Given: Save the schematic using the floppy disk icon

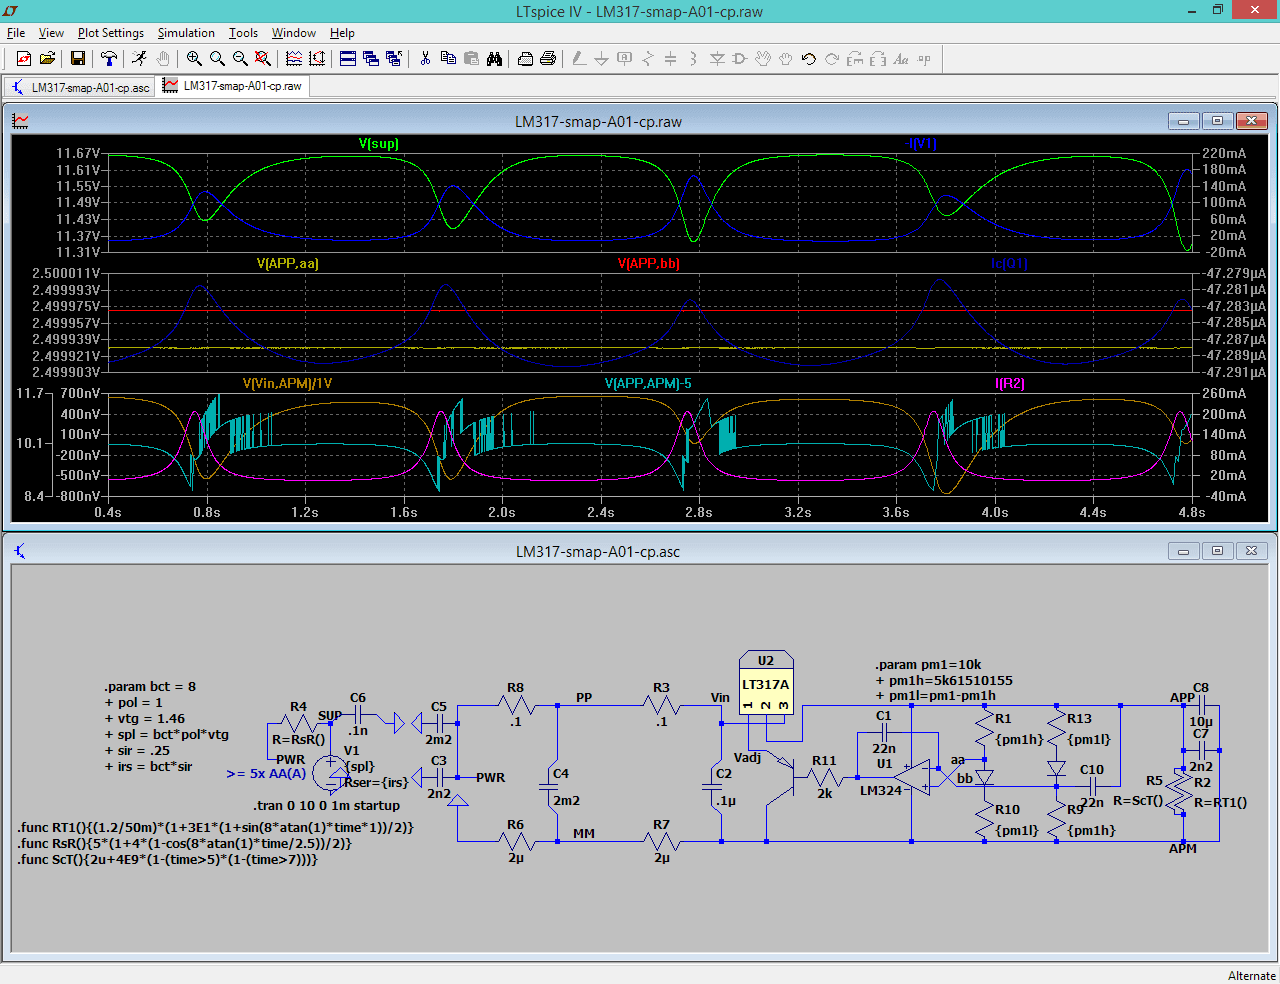Looking at the screenshot, I should [x=78, y=58].
